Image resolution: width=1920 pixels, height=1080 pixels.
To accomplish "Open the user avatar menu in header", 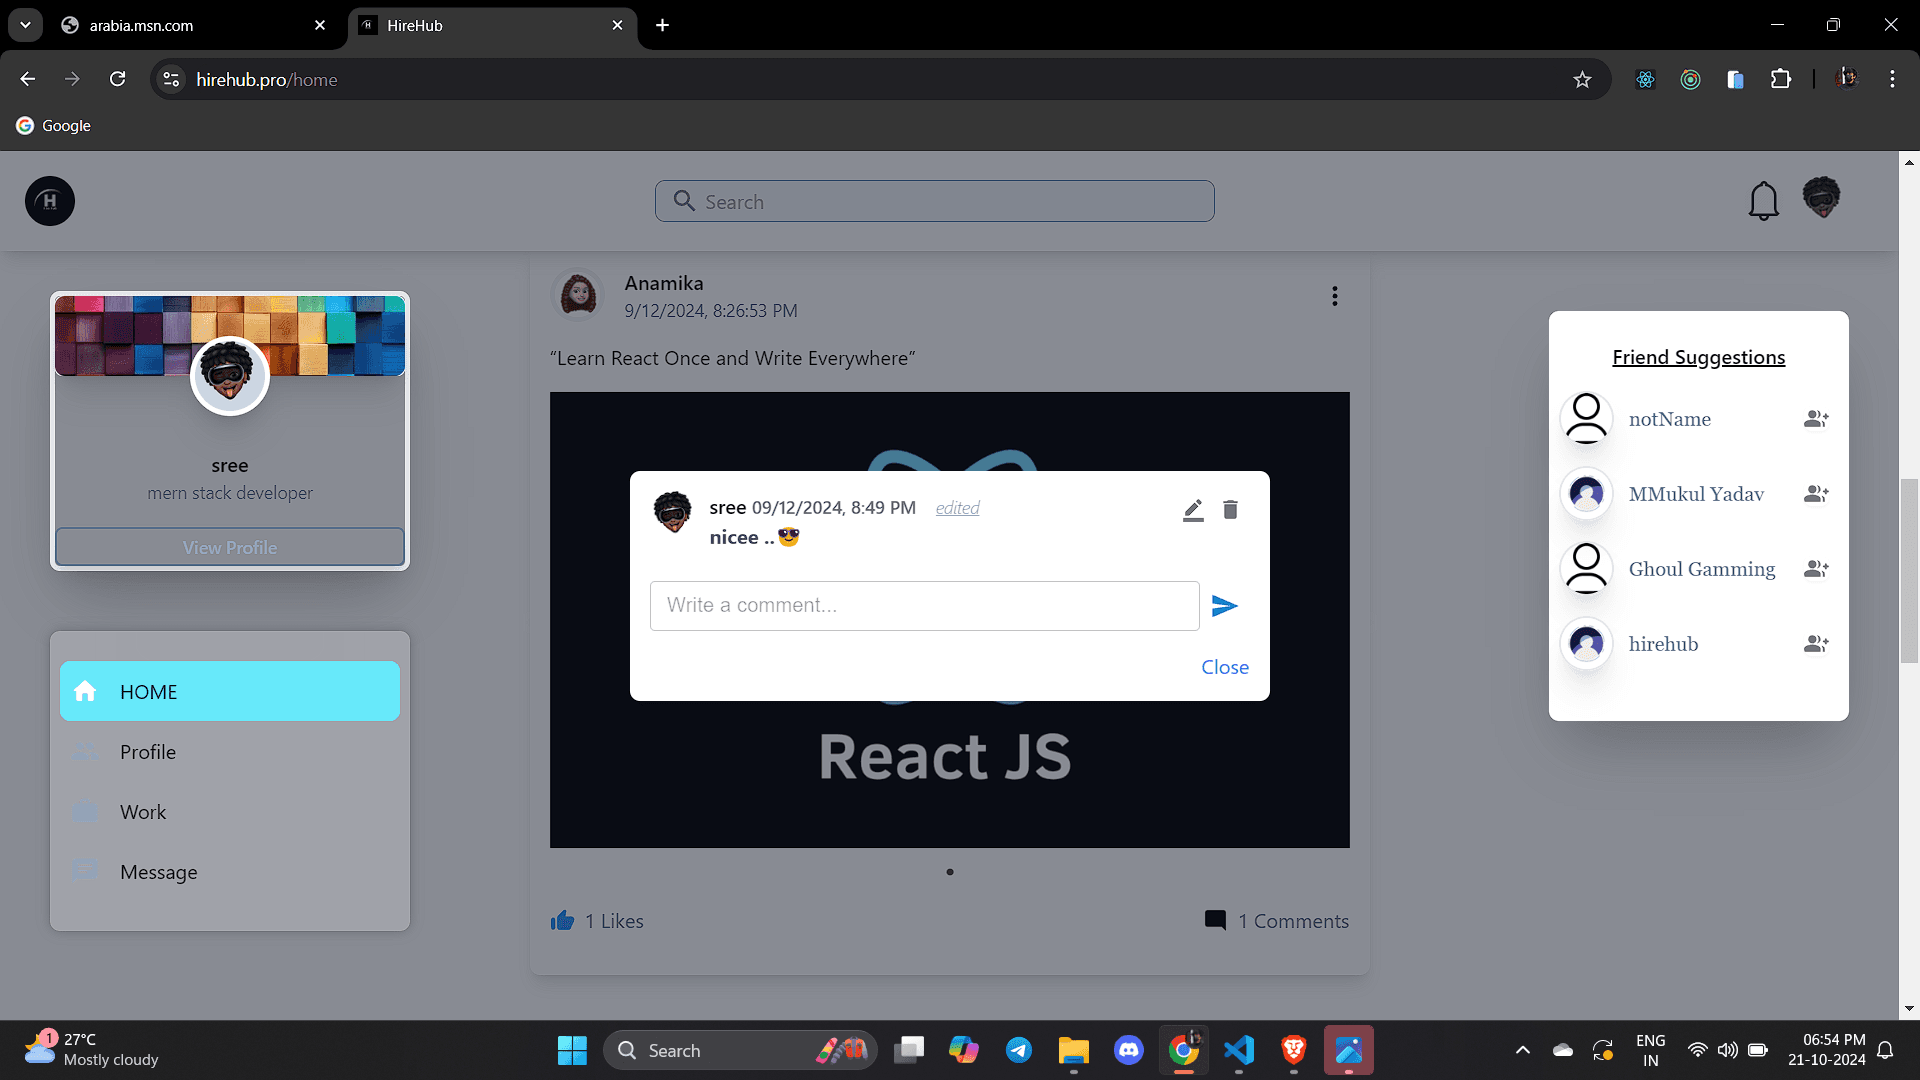I will (1821, 197).
